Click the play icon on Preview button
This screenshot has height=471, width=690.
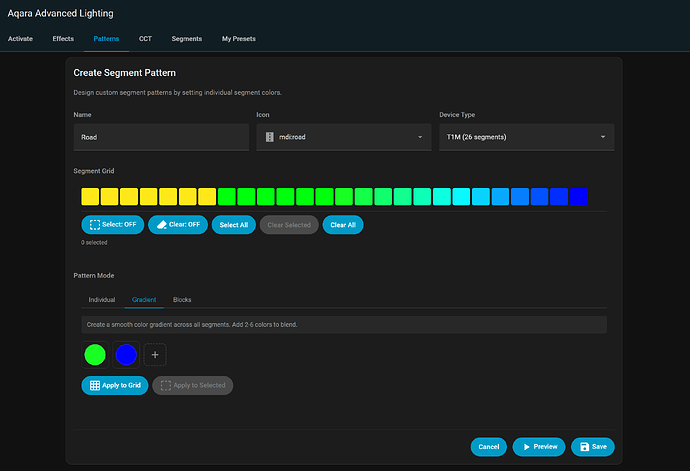(527, 447)
